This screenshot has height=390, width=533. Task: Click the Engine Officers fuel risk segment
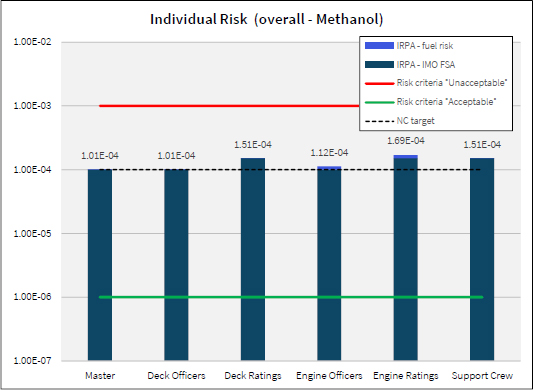(329, 168)
